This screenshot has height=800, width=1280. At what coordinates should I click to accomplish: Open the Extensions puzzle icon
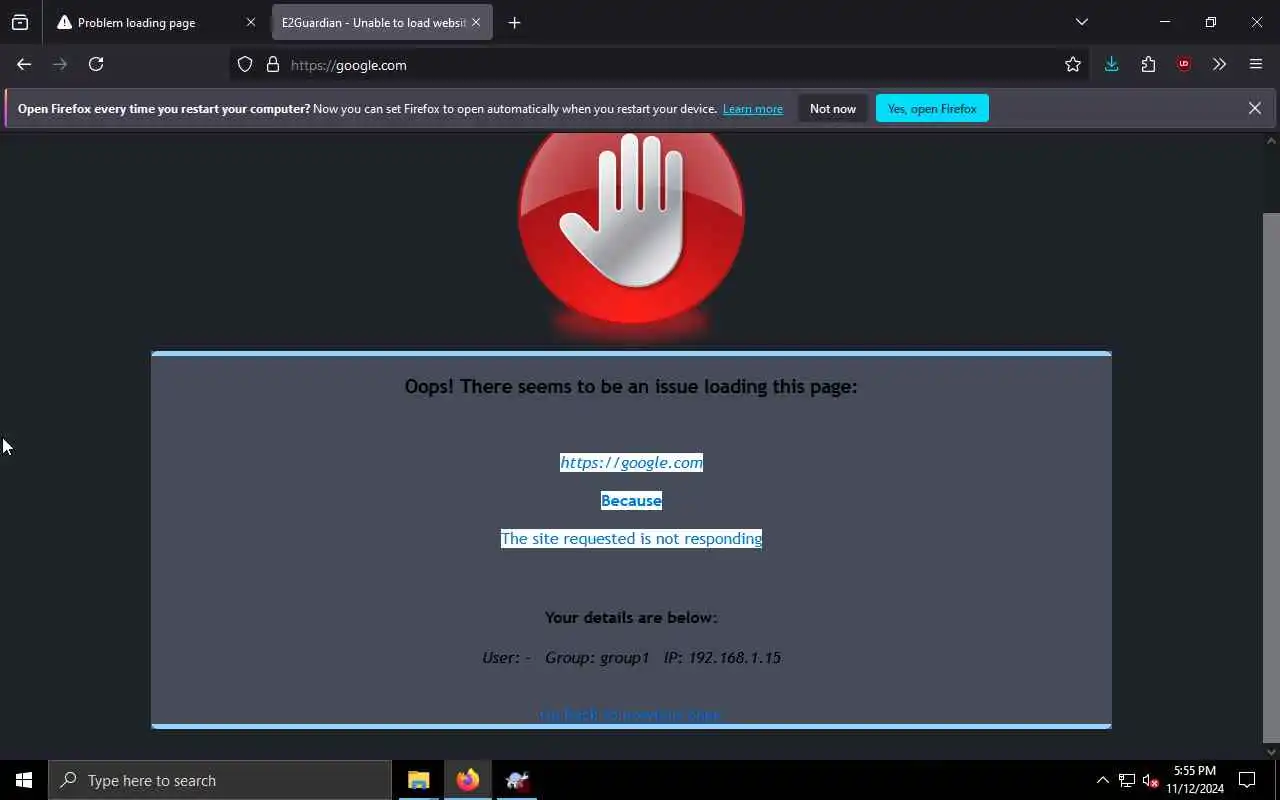1148,64
